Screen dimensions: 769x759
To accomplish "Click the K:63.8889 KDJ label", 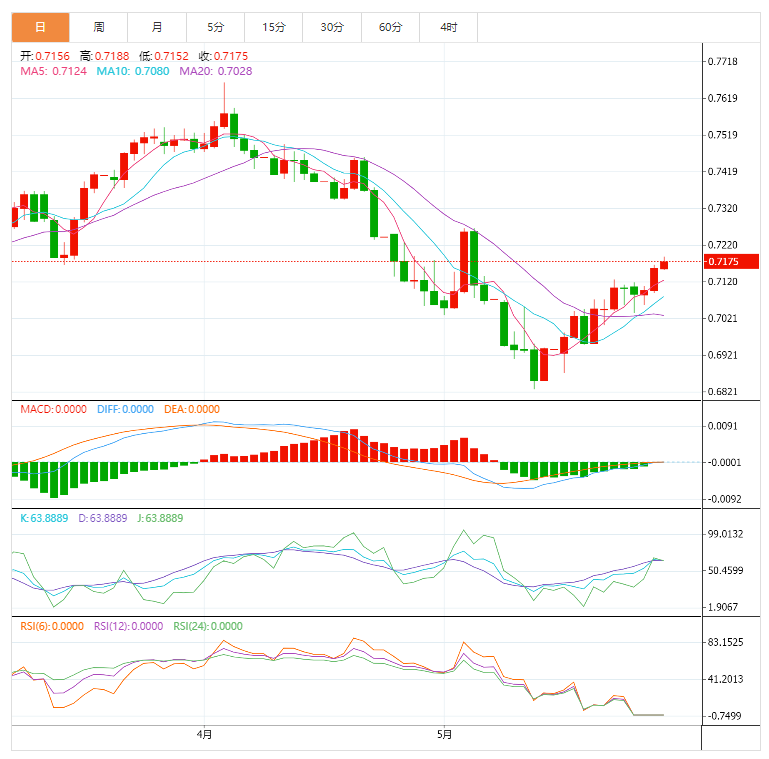I will [44, 518].
